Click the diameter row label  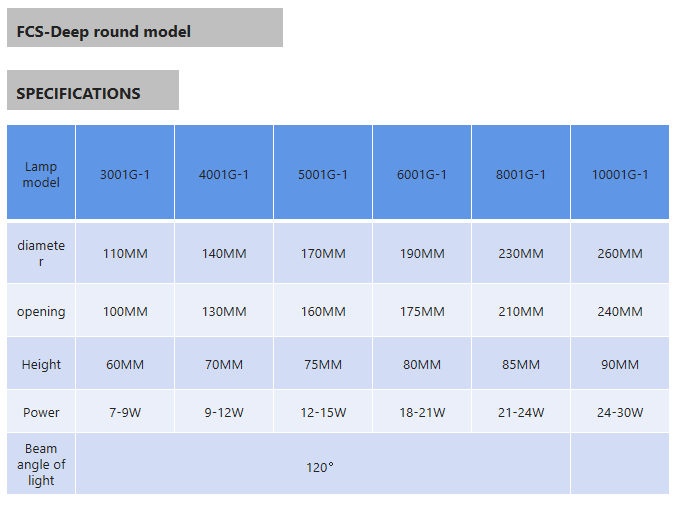41,253
